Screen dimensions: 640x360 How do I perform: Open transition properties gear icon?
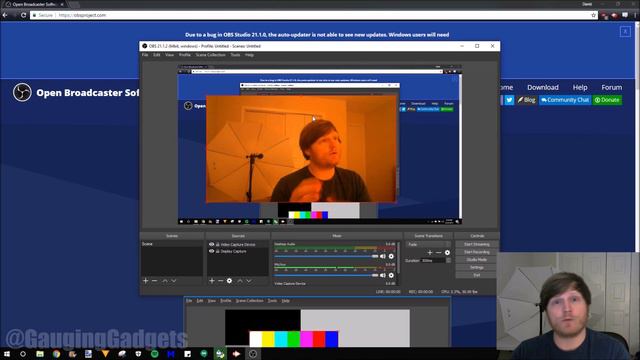(447, 253)
